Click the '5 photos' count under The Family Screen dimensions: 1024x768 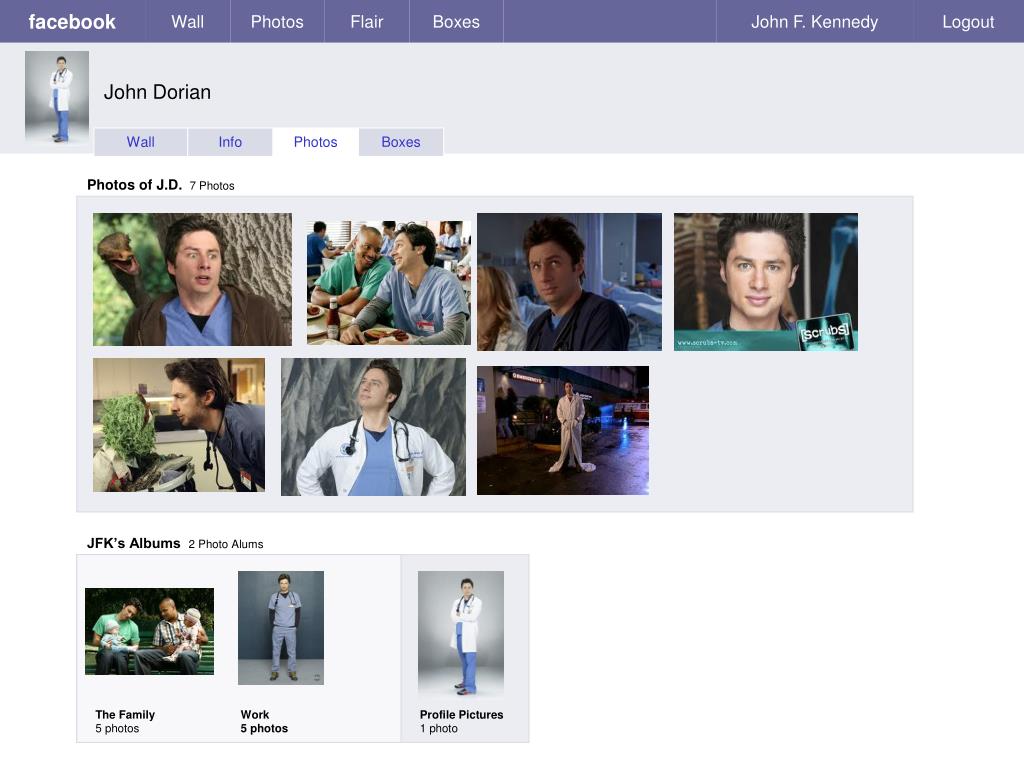(118, 728)
